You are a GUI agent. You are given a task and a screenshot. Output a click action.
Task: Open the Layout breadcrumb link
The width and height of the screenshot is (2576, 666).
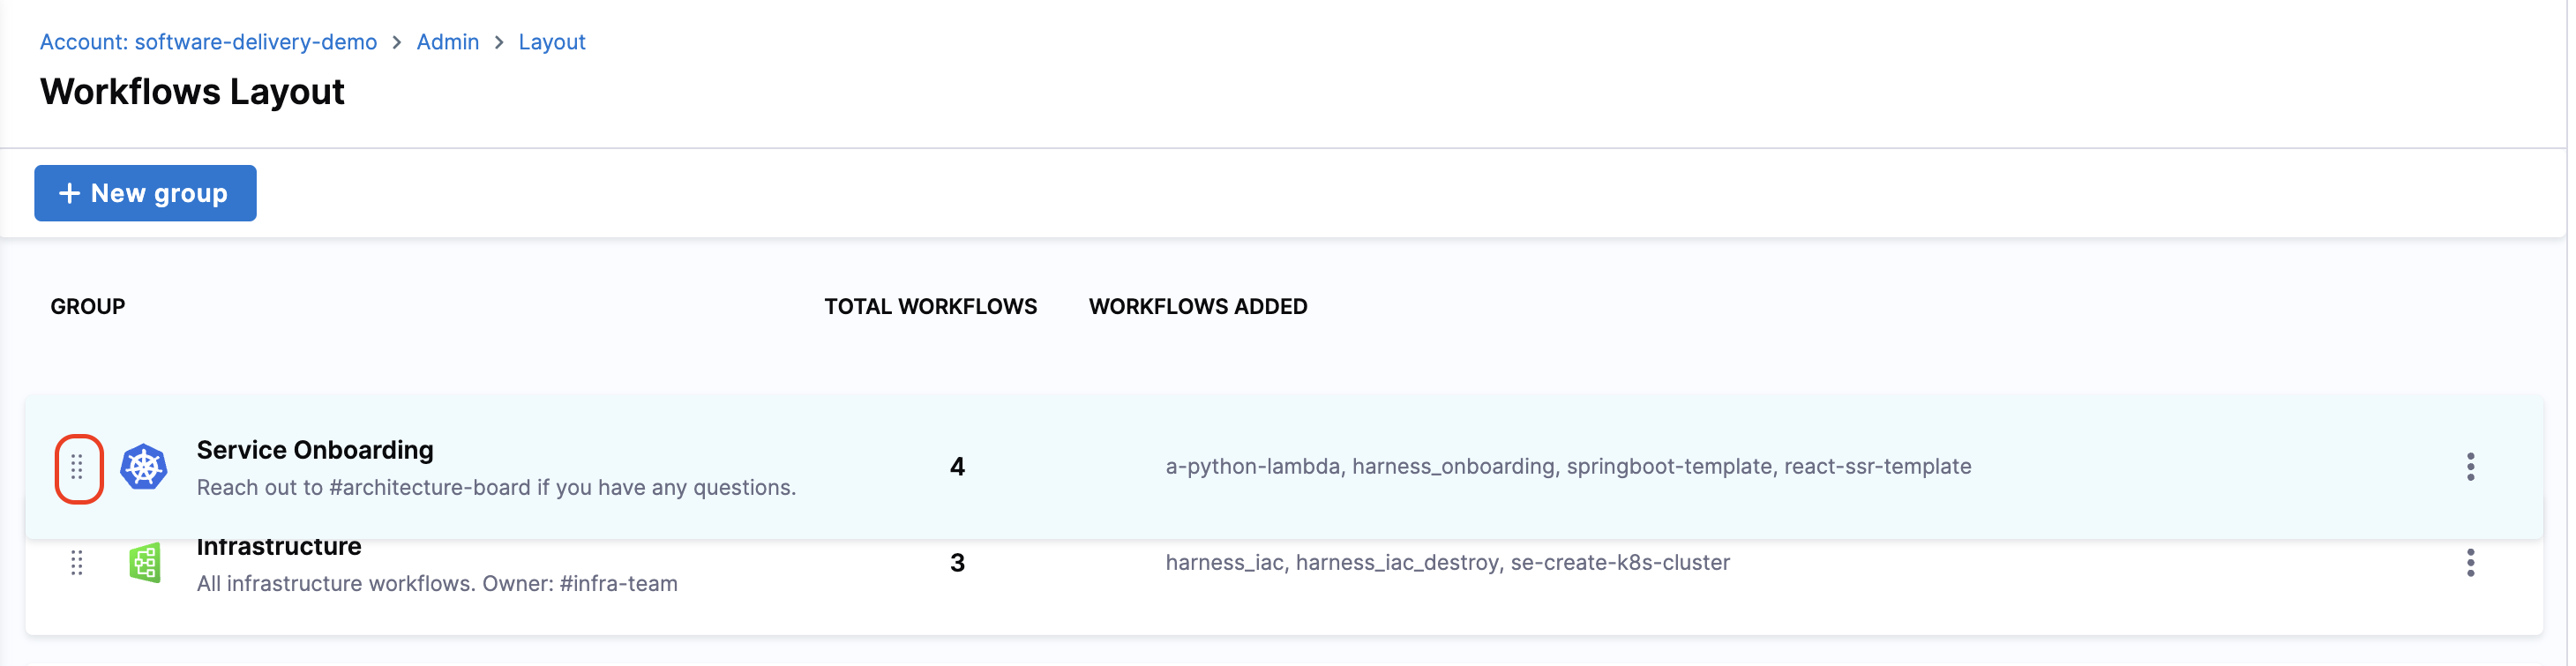click(x=551, y=42)
